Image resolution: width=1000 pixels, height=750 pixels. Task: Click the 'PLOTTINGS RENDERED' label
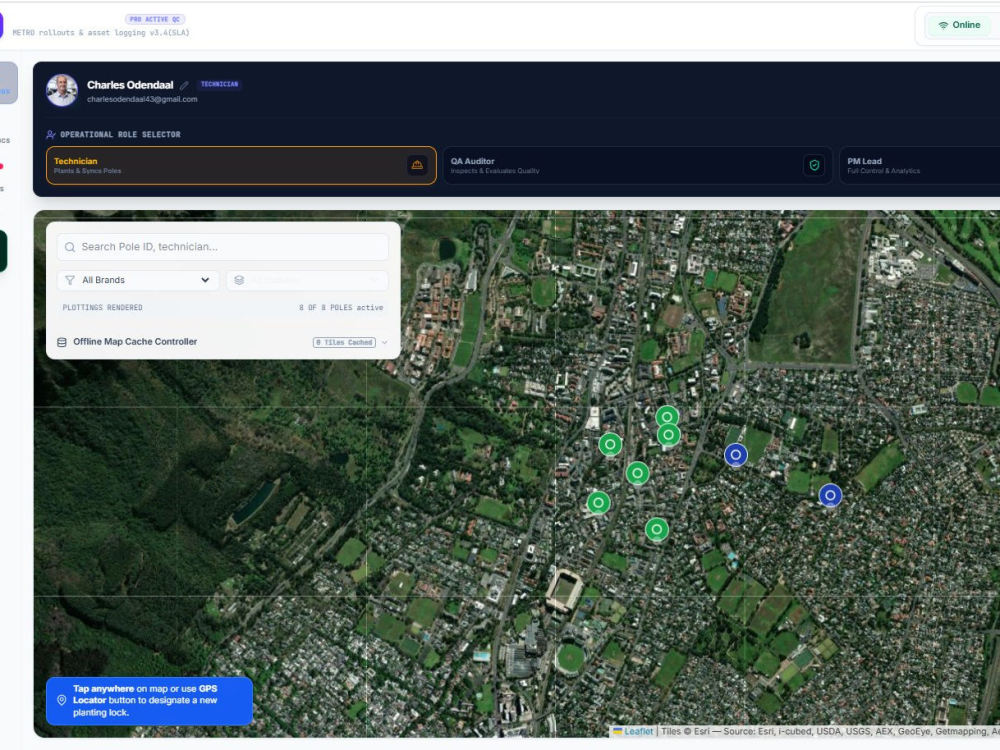103,307
